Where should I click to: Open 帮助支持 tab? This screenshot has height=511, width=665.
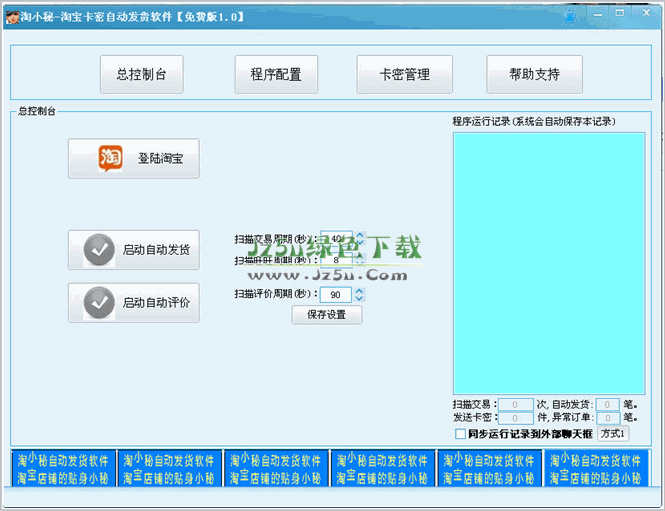coord(534,75)
